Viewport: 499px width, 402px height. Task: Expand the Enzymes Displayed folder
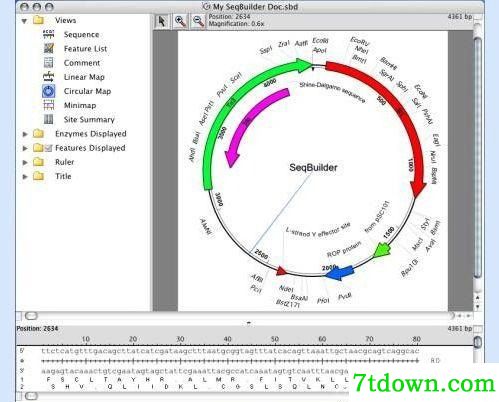coord(25,134)
